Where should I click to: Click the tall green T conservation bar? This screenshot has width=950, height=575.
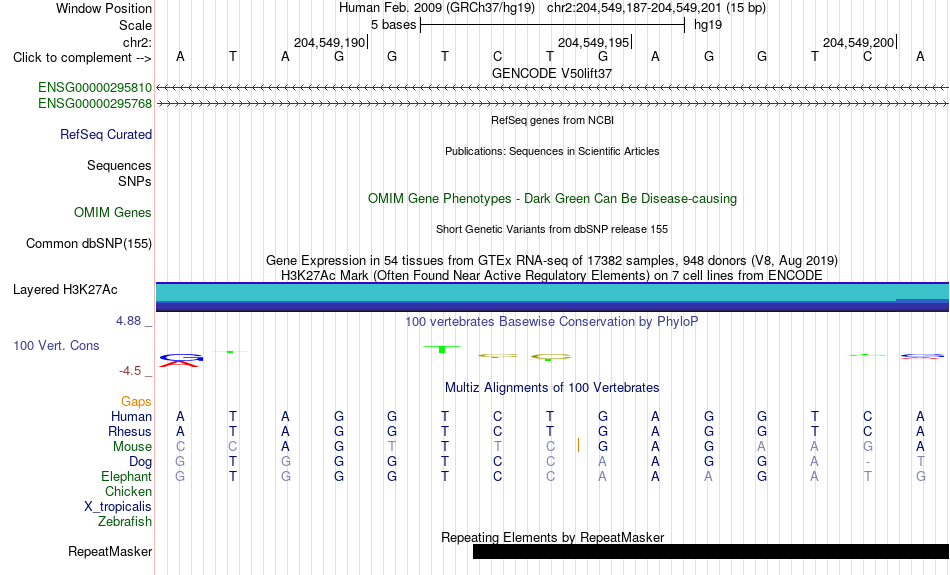442,349
